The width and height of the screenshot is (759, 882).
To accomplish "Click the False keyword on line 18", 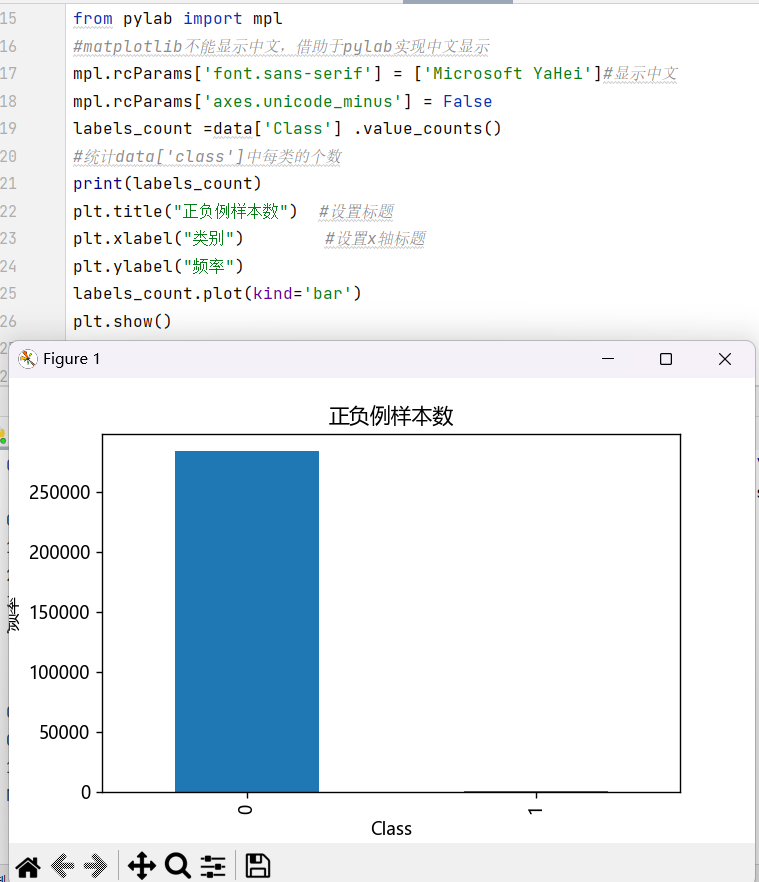I will pos(468,101).
